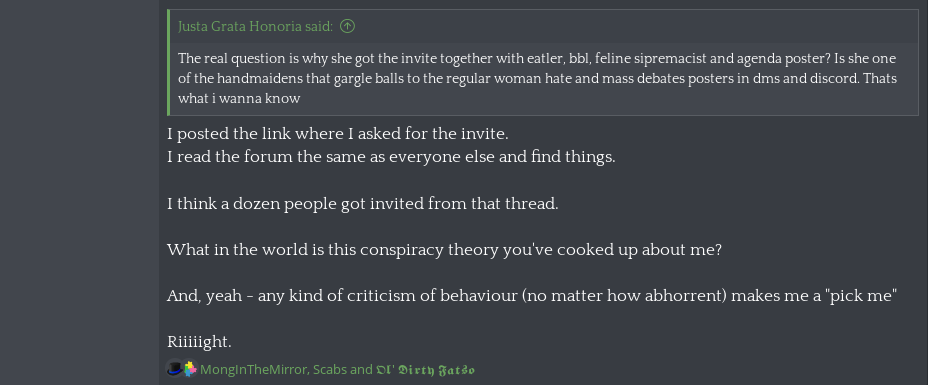Click the 'conspiracy theory' question line
The width and height of the screenshot is (928, 385).
444,250
